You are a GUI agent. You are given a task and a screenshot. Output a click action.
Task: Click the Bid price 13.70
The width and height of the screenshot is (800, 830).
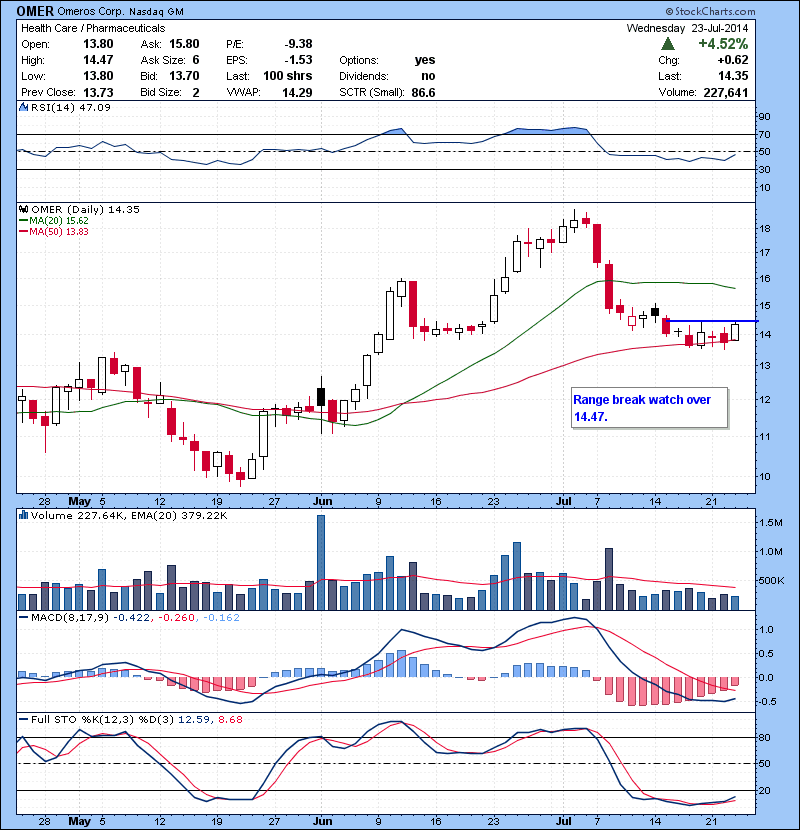(184, 76)
